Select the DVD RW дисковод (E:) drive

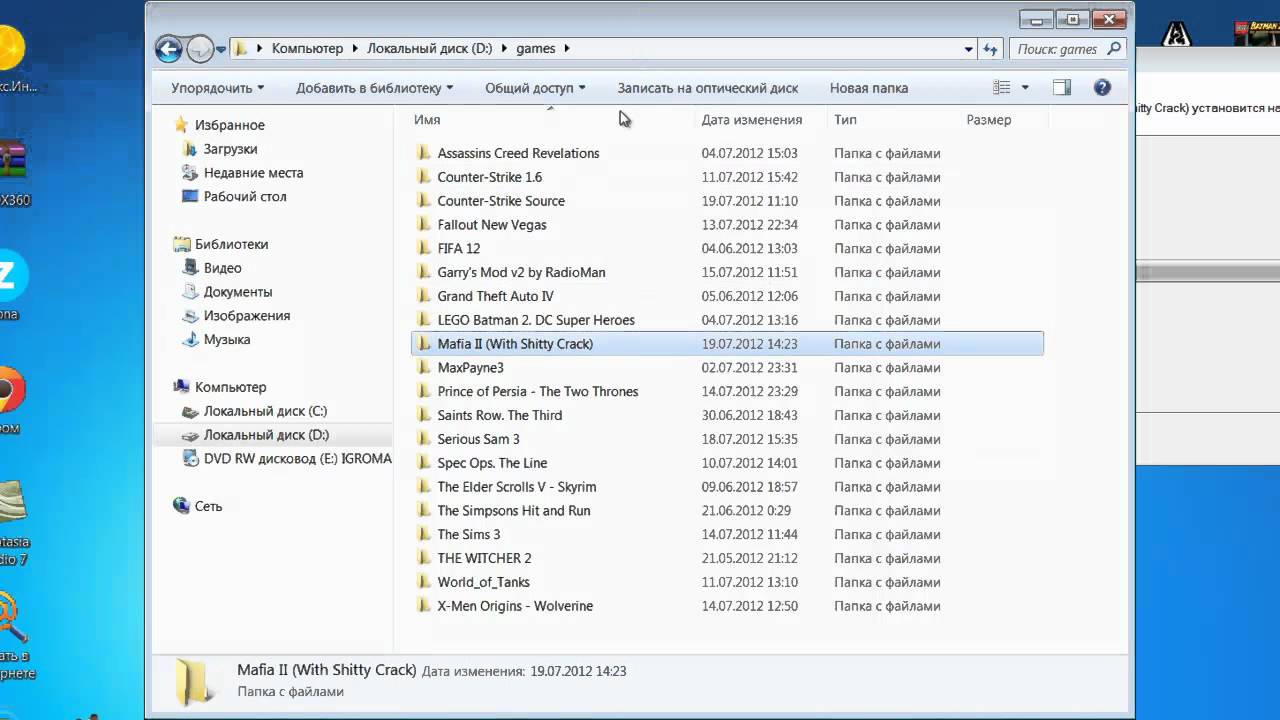(x=297, y=459)
